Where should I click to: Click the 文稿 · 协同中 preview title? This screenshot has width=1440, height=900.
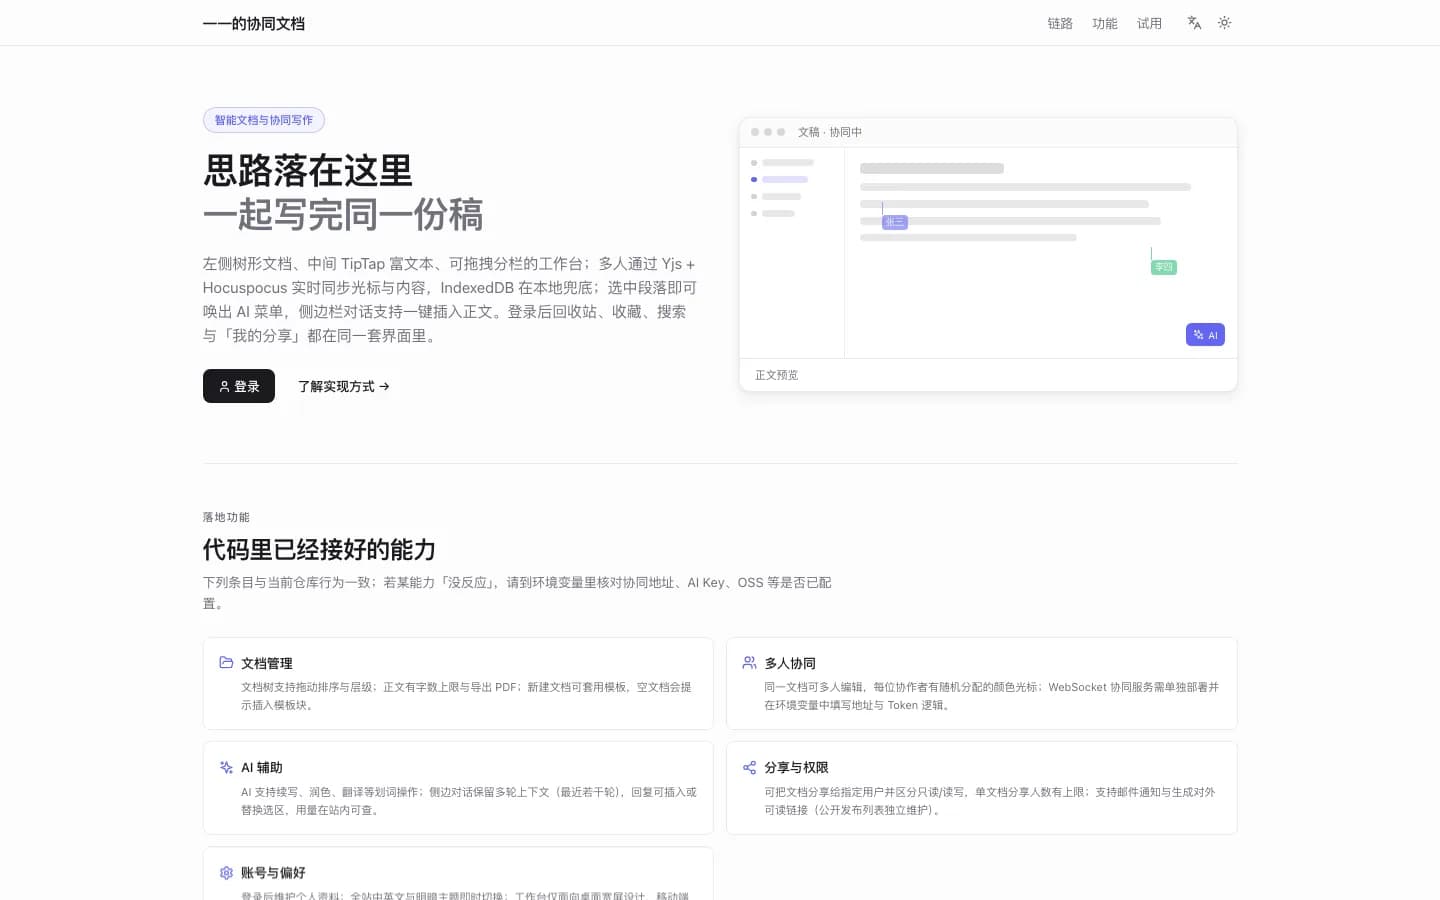(x=830, y=132)
